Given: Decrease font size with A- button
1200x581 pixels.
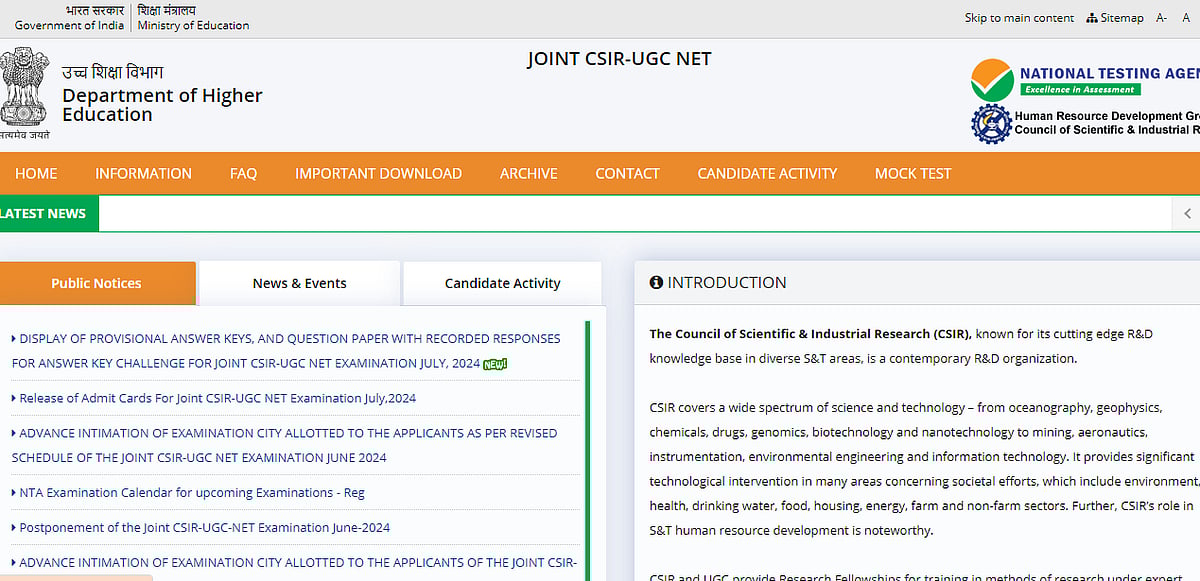Looking at the screenshot, I should coord(1161,18).
